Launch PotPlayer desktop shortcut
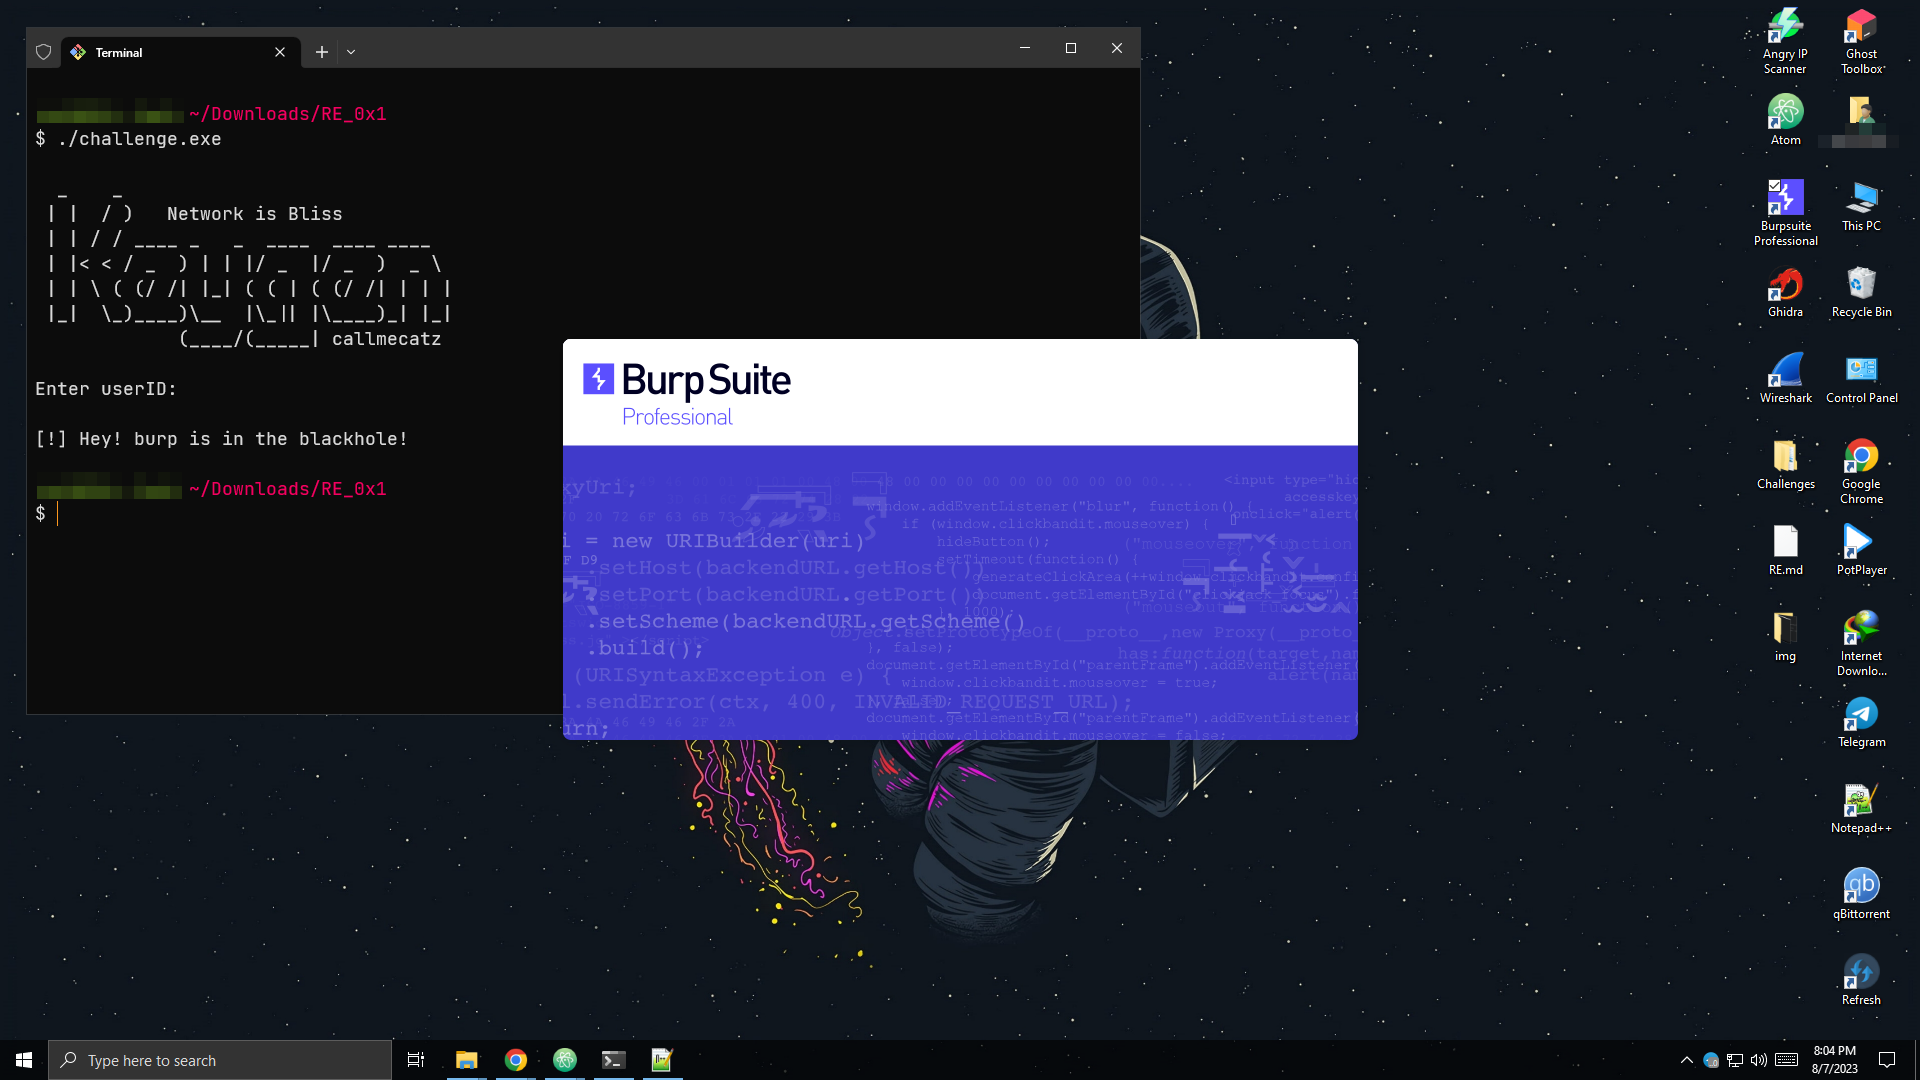 pos(1861,549)
